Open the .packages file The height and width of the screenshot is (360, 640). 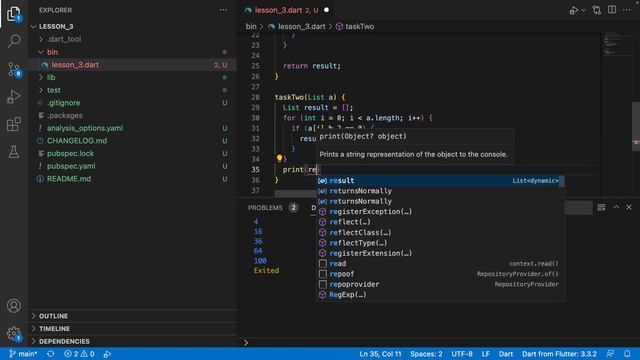[x=132, y=116]
